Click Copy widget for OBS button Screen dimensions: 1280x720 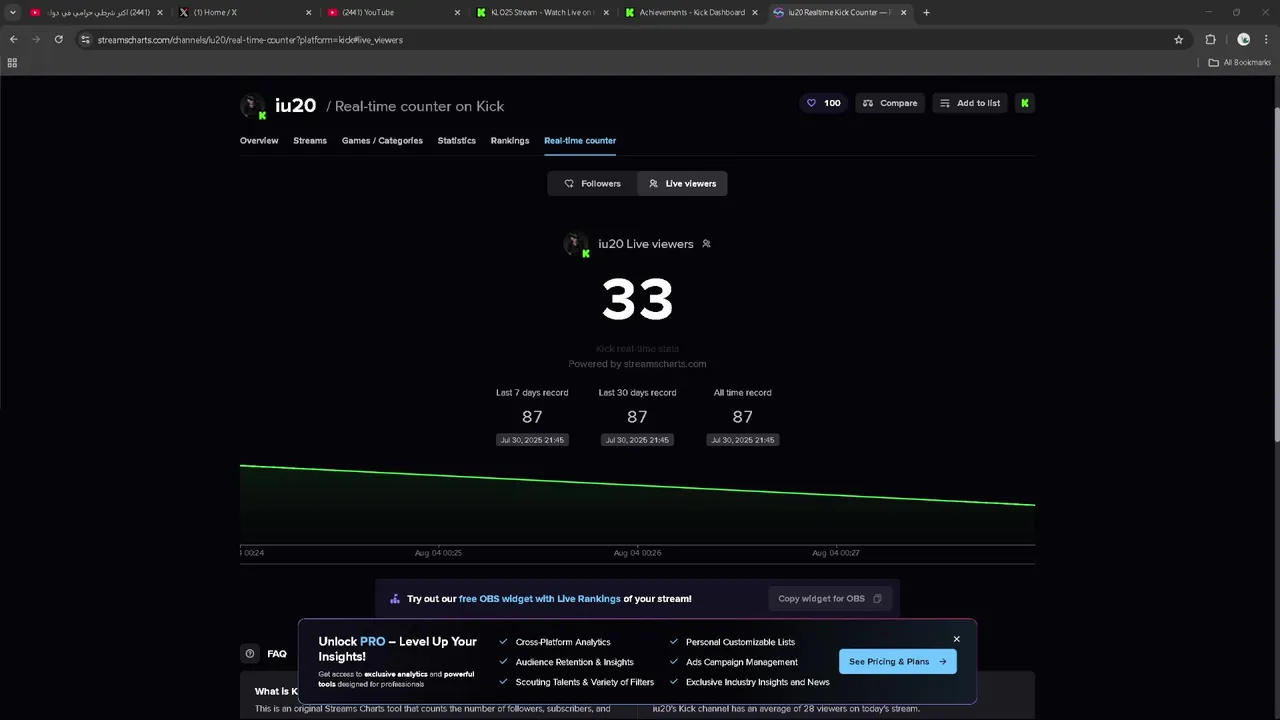pos(829,599)
